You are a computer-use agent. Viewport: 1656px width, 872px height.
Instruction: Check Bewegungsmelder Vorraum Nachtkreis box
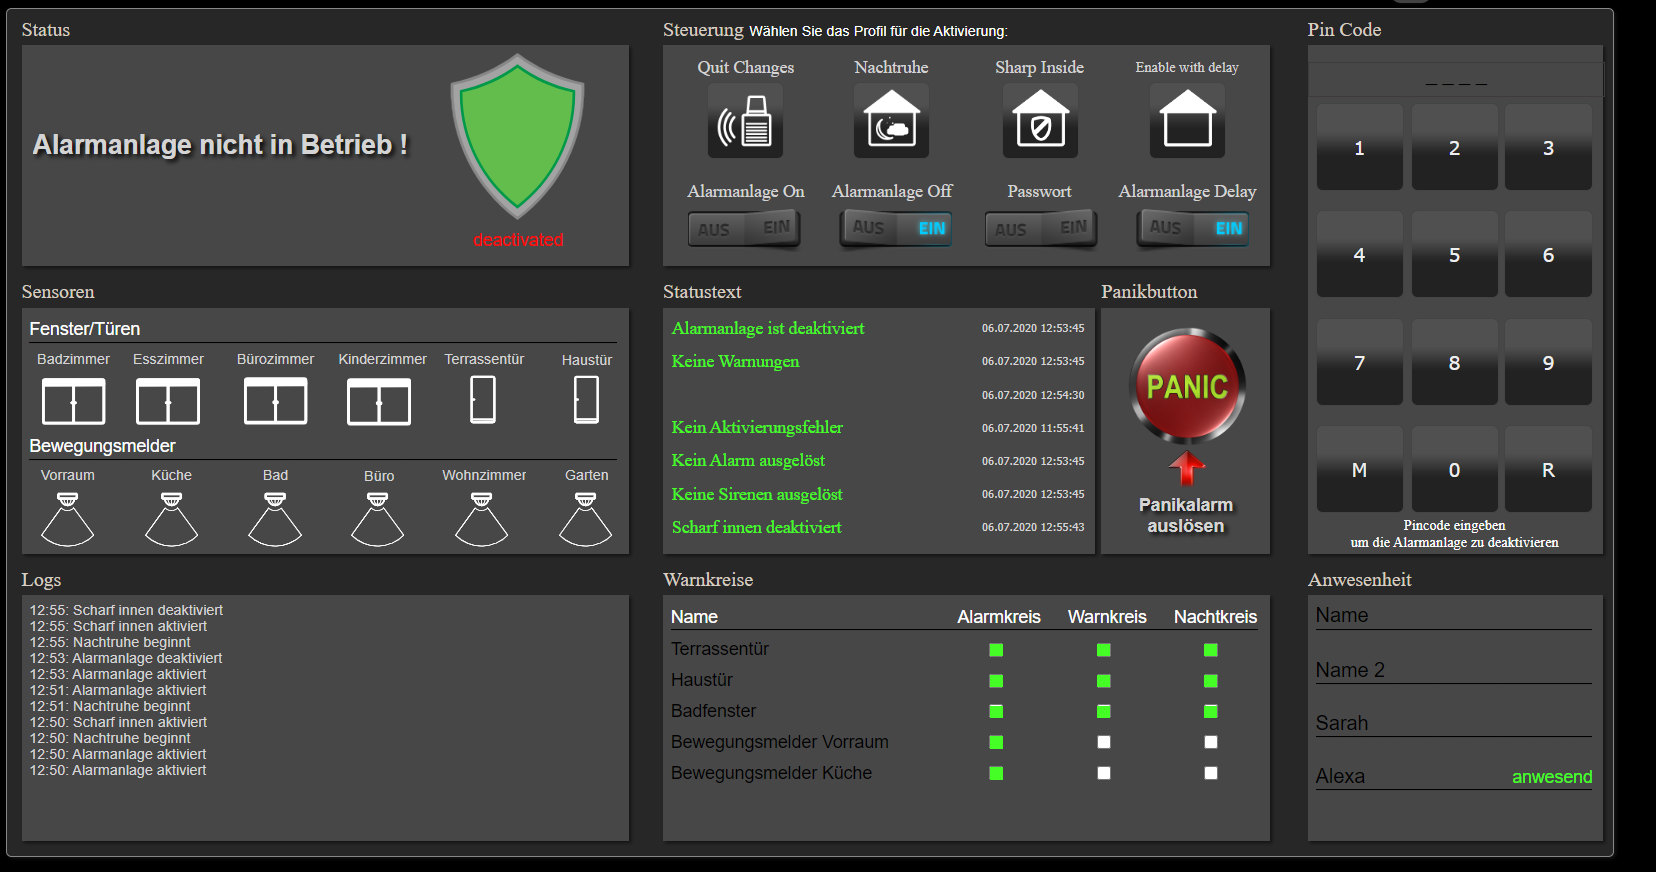[1211, 742]
